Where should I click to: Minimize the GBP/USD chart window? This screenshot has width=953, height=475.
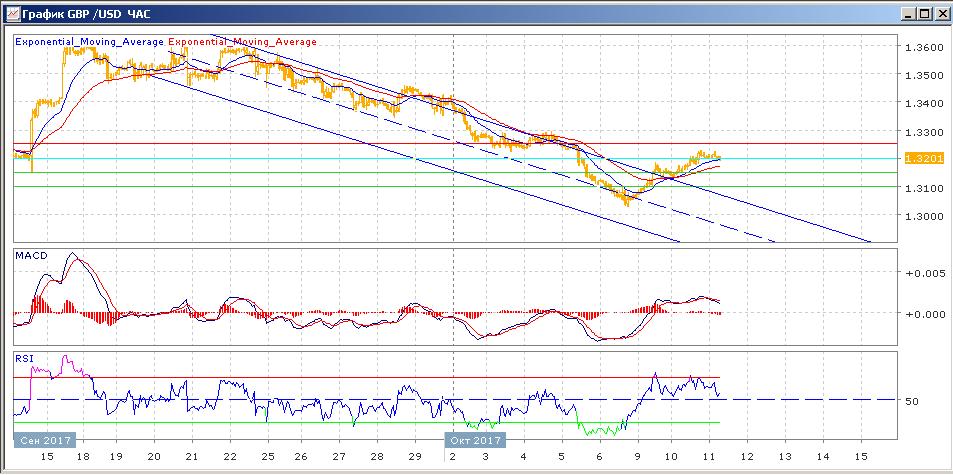pyautogui.click(x=906, y=14)
